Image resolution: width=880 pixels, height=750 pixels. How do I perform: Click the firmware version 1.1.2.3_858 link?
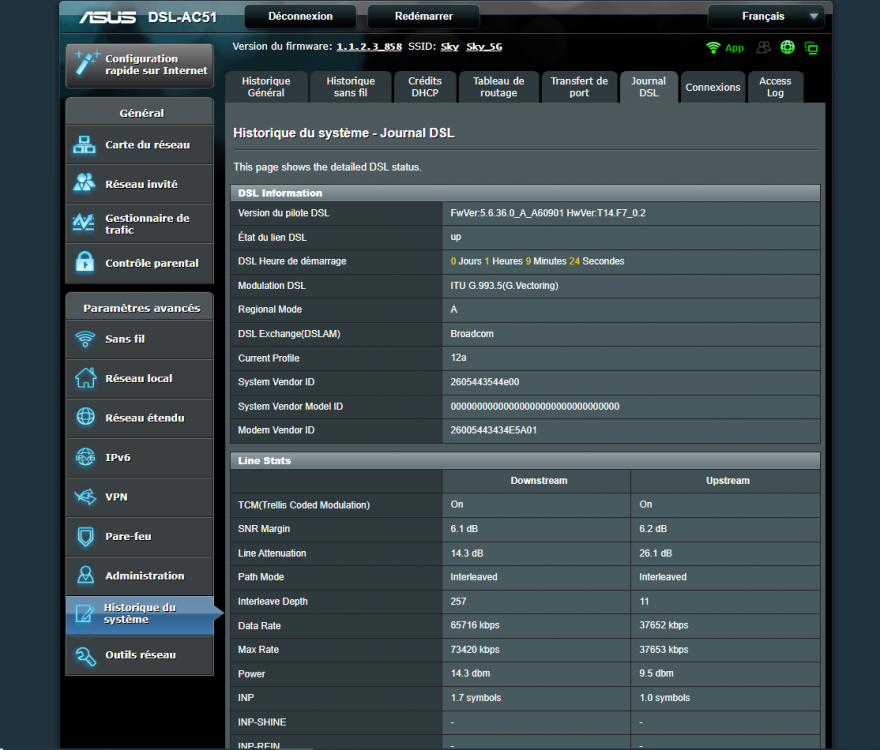(369, 47)
